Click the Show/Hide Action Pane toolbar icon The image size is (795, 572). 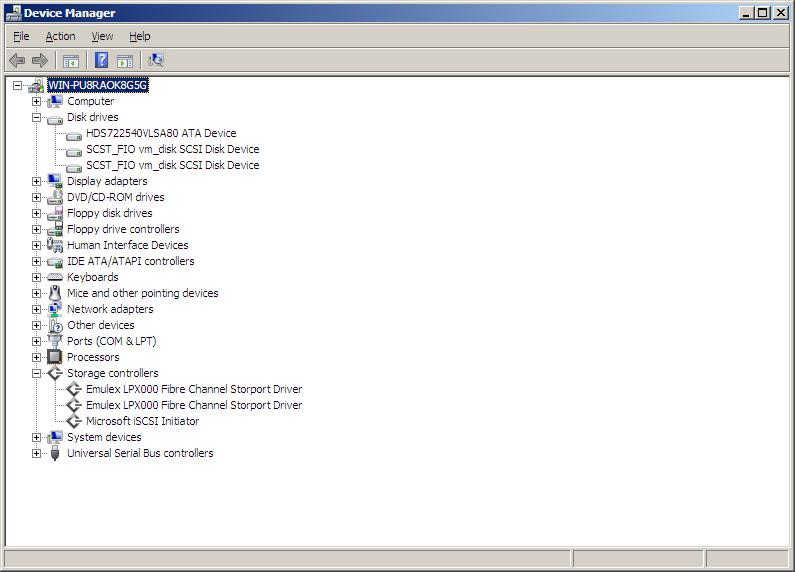[x=125, y=61]
